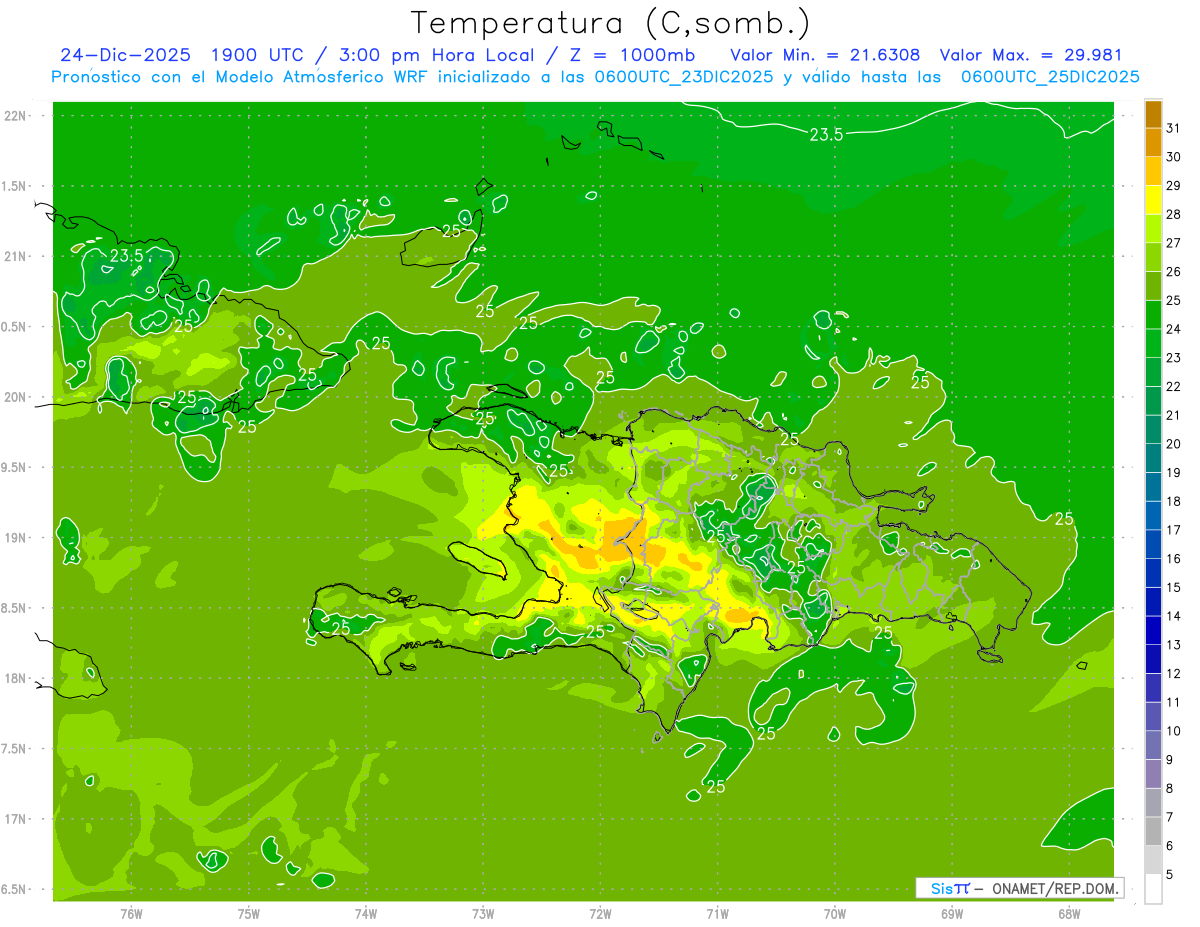Click the "18N" latitude axis label

coord(16,678)
